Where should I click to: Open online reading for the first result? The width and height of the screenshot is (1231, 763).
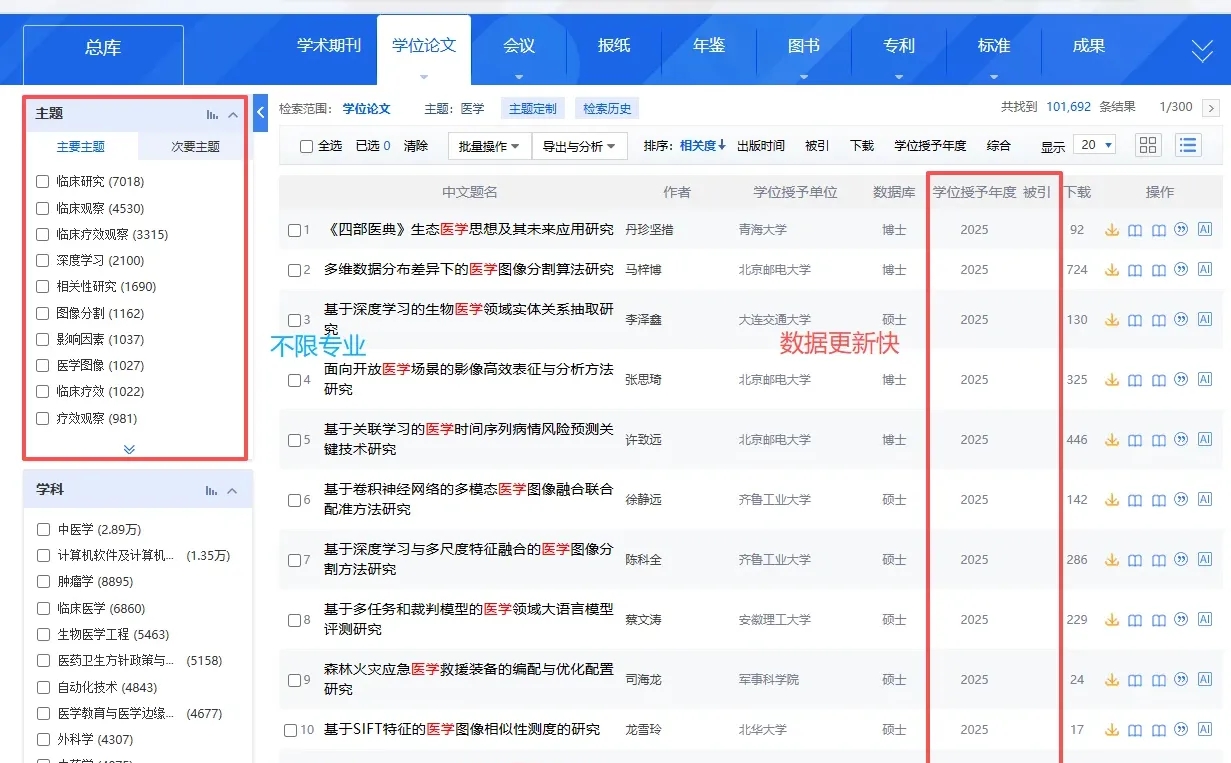tap(1134, 229)
